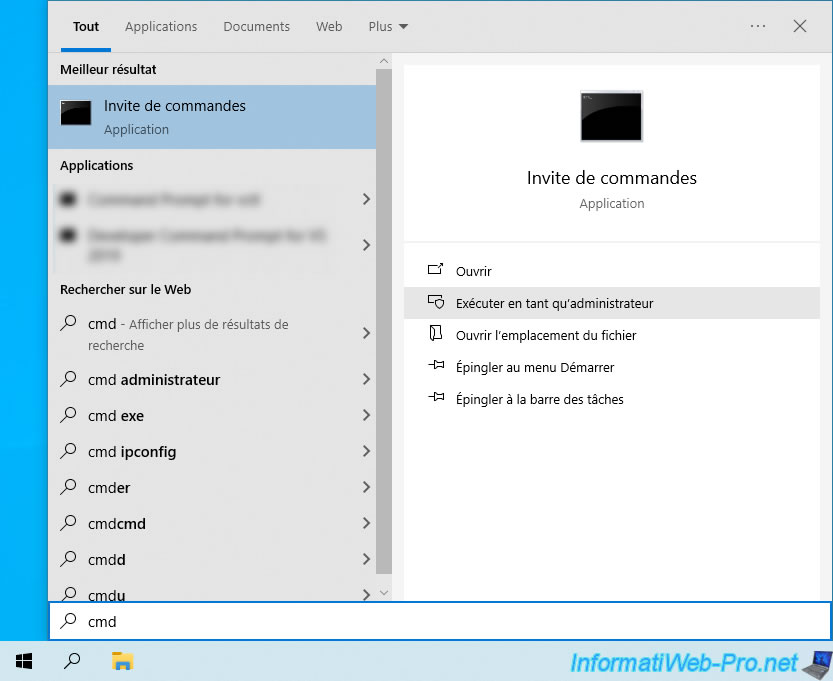Expand arrow for cmd exe suggestion
The image size is (833, 681).
pyautogui.click(x=366, y=415)
